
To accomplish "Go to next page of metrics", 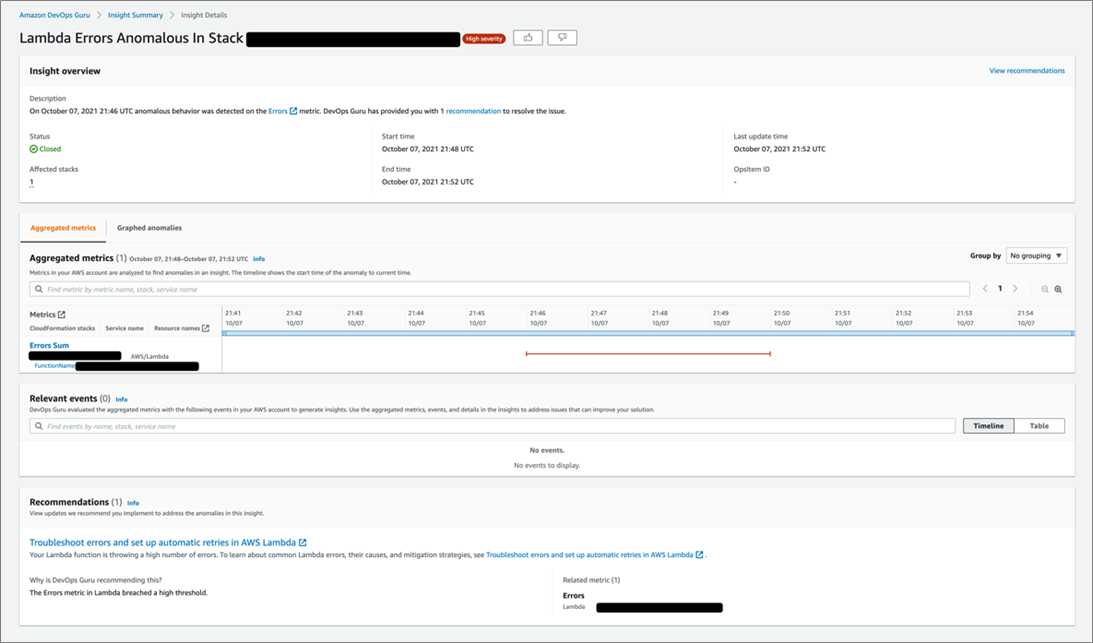I will tap(1015, 289).
